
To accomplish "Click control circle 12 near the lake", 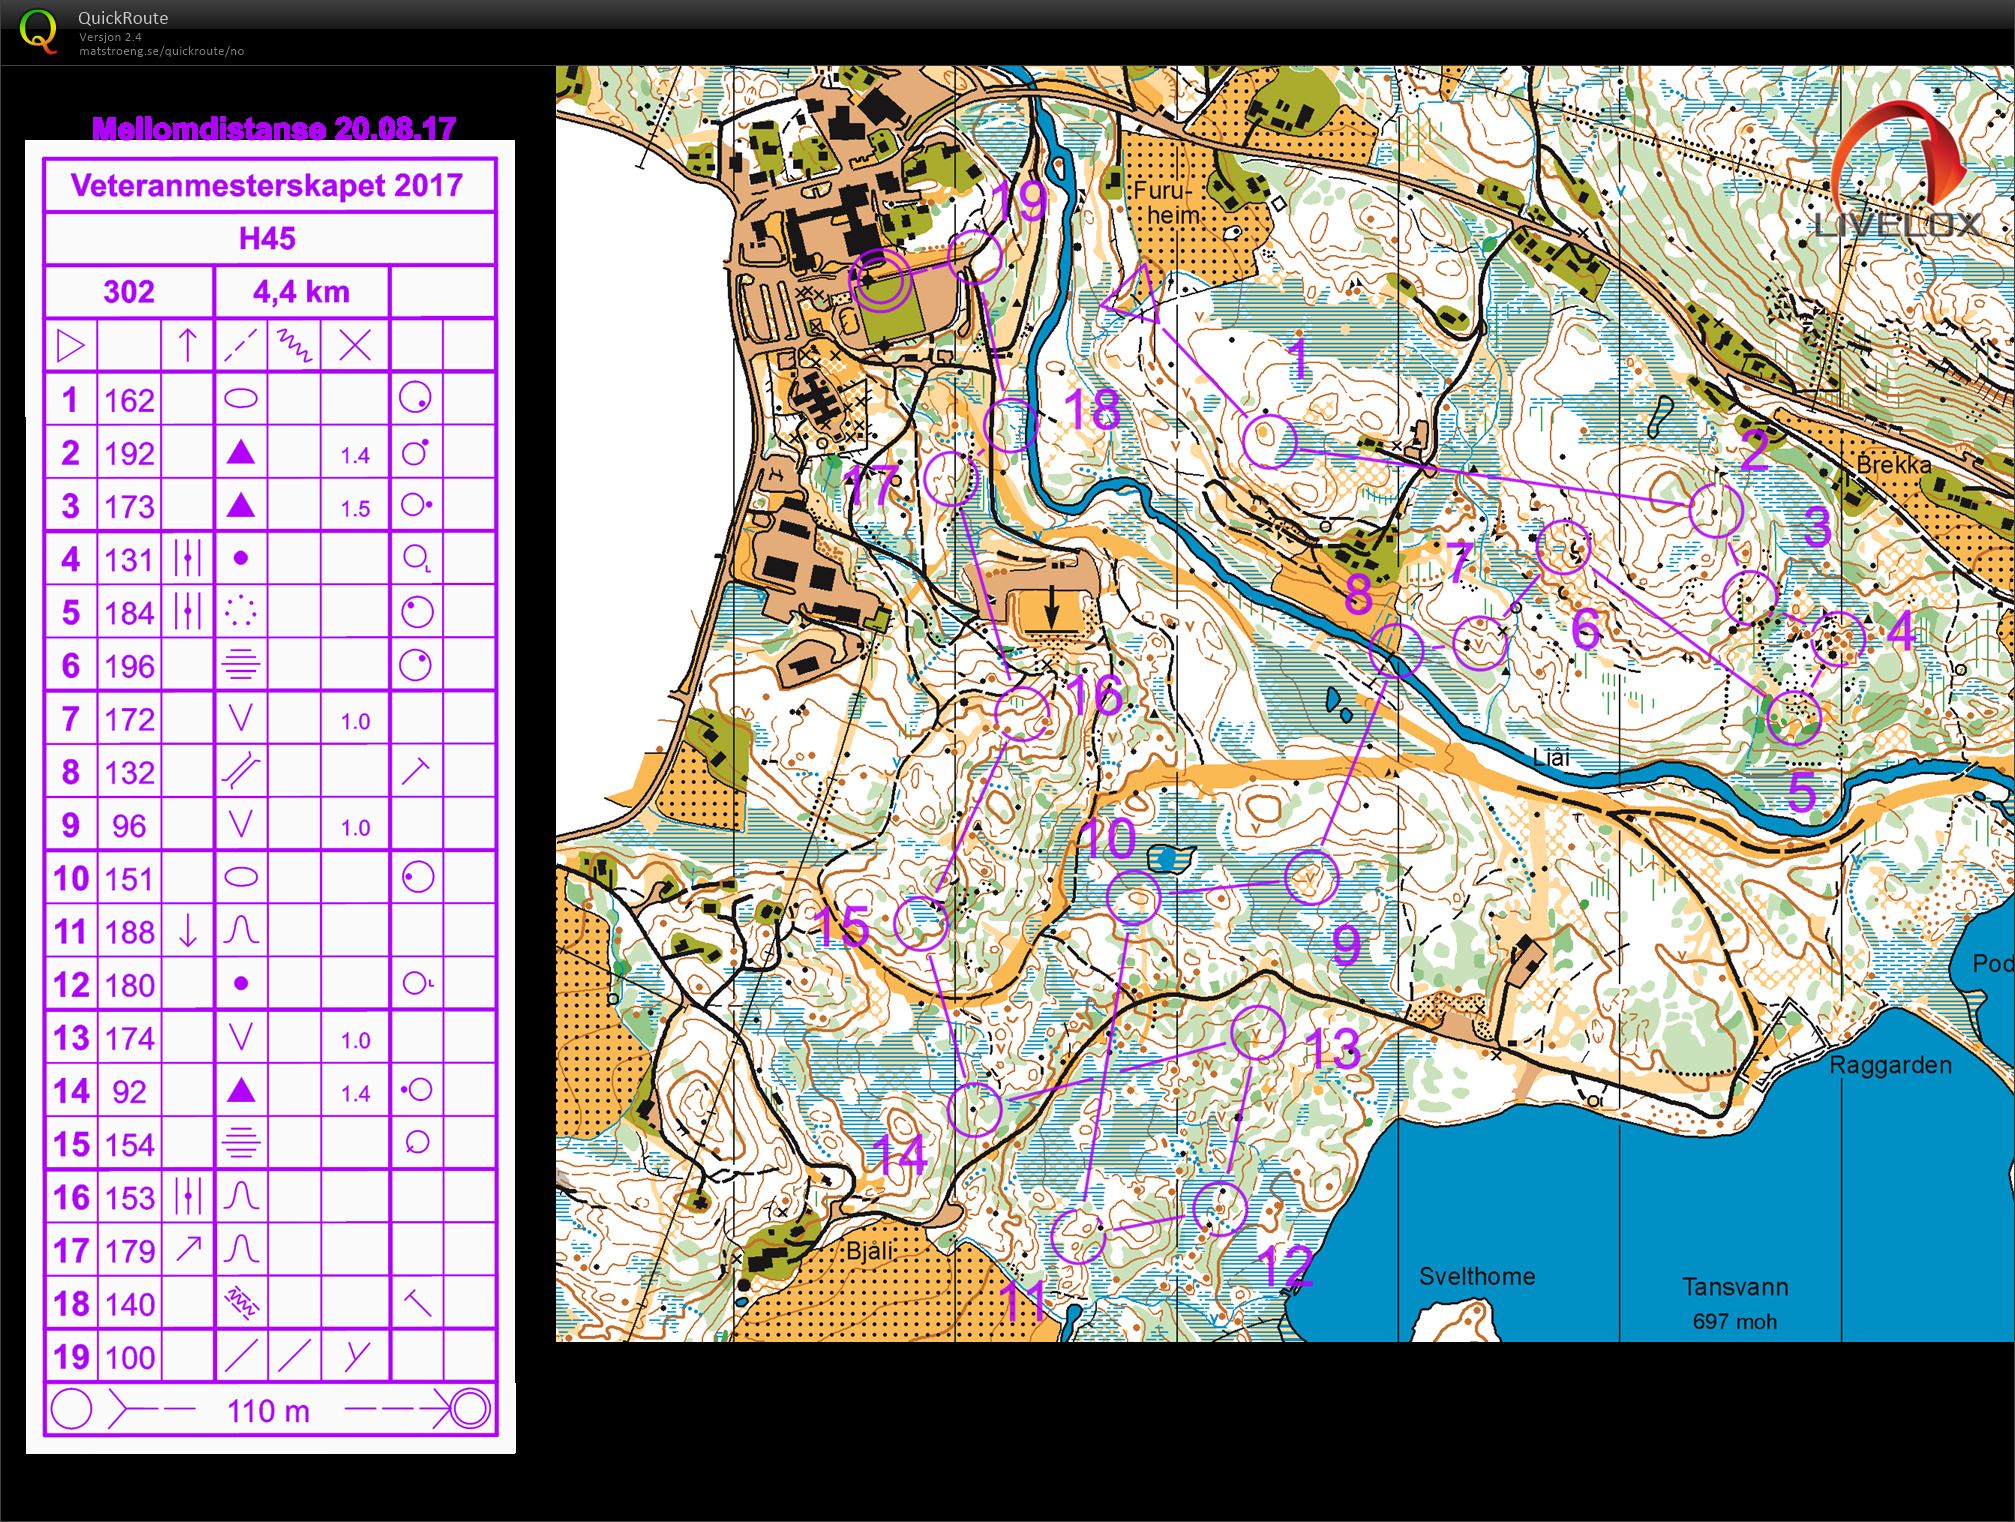I will coord(1219,1208).
